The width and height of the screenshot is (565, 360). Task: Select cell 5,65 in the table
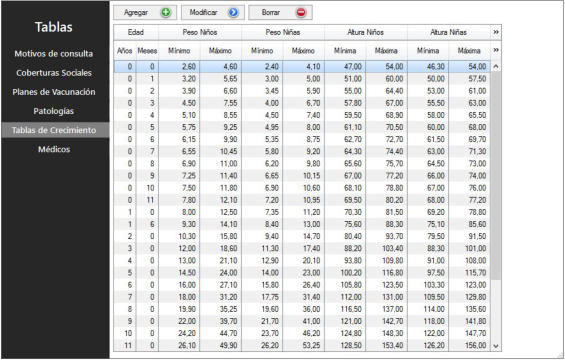tap(221, 79)
